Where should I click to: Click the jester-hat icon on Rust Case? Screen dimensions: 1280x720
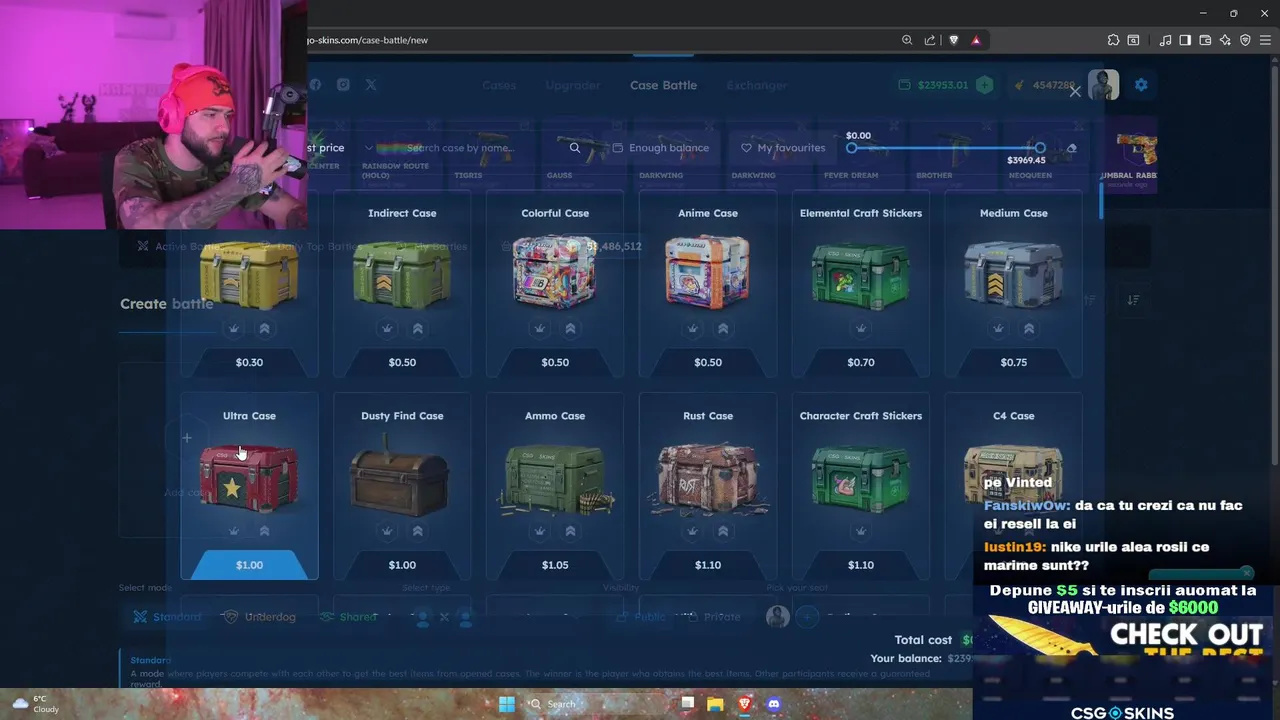coord(693,531)
